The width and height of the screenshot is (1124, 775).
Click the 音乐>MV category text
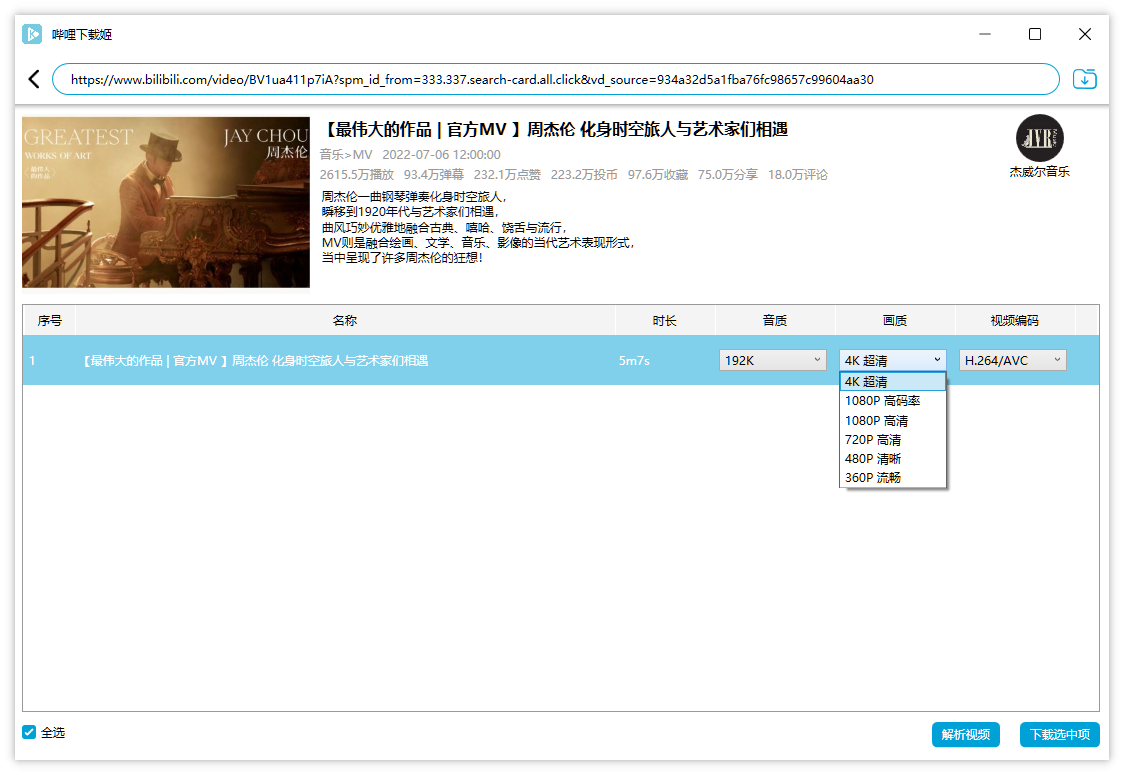tap(346, 154)
